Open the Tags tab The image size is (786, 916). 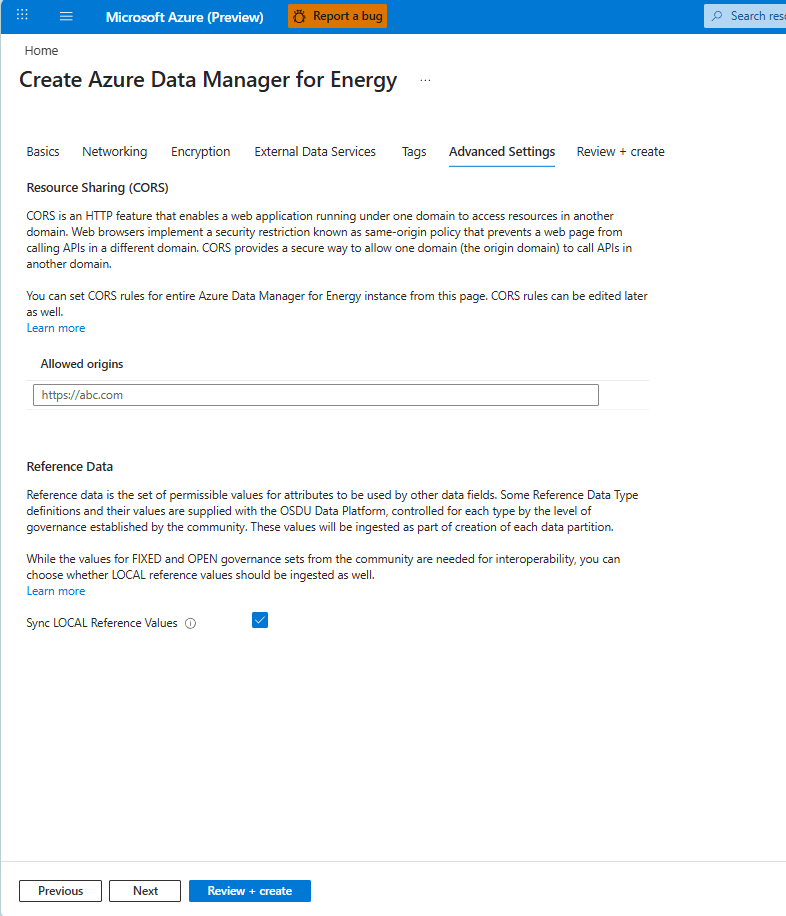413,151
